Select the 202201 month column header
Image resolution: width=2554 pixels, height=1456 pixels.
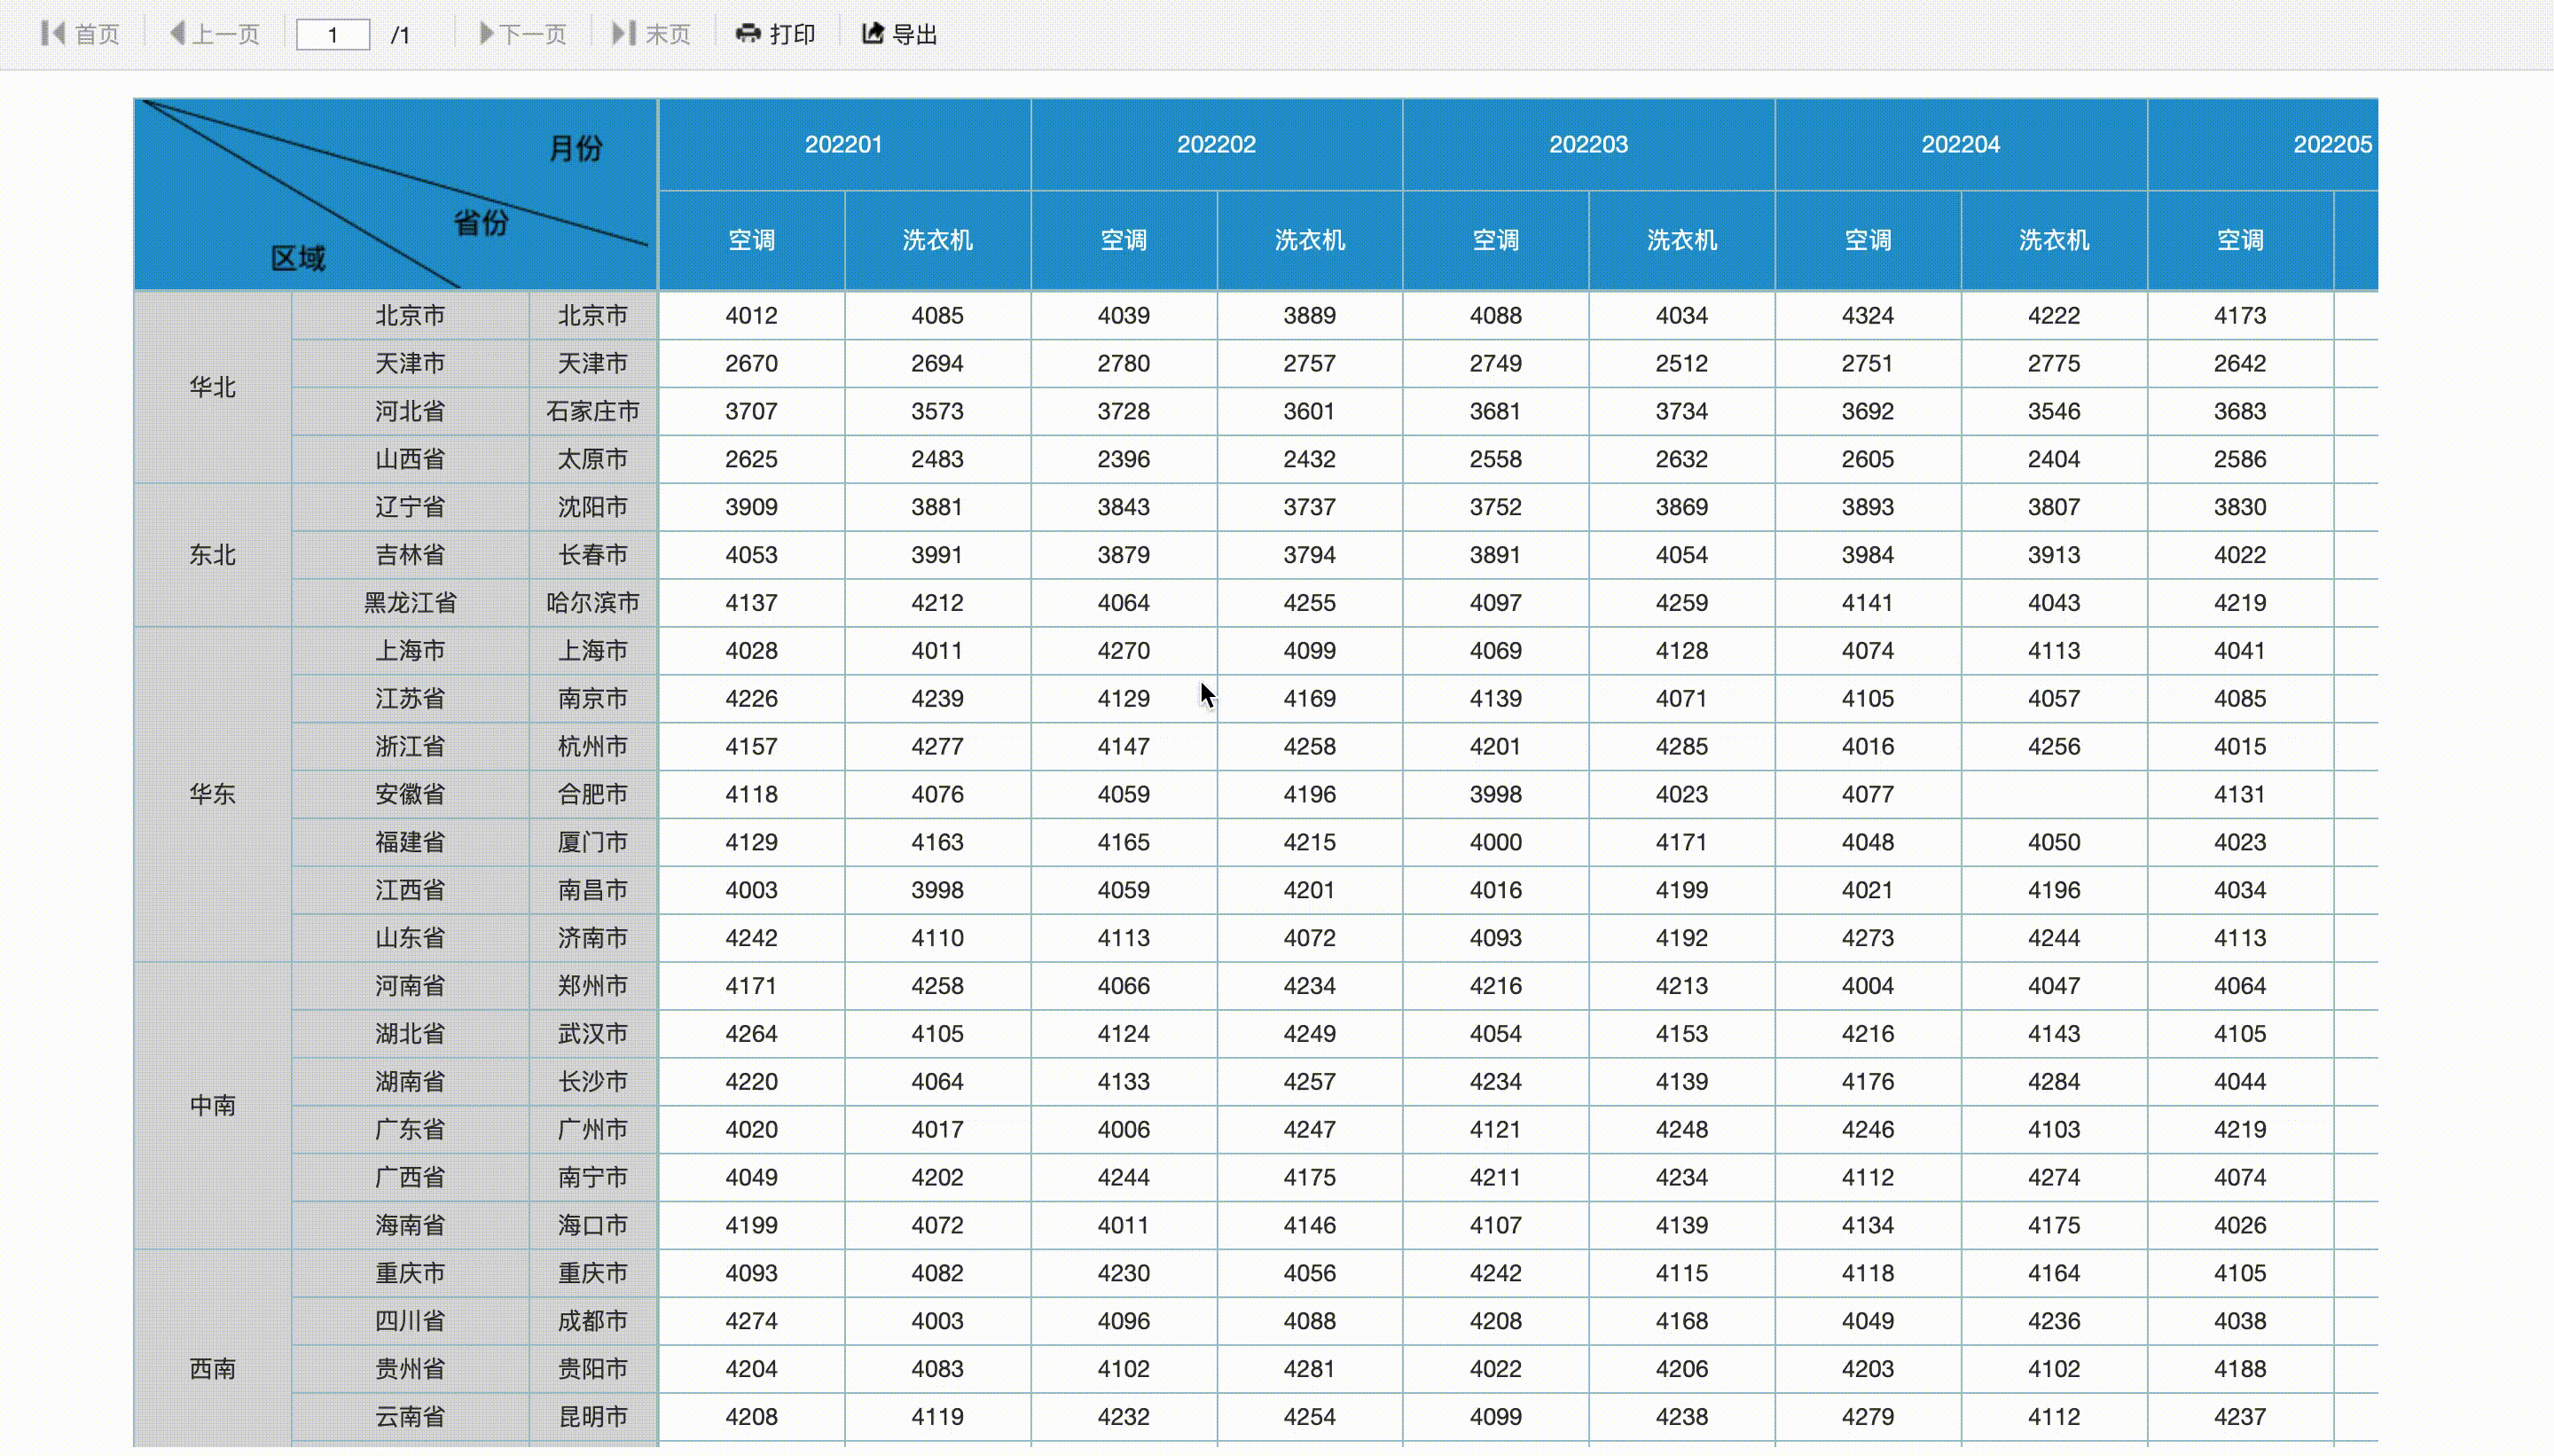click(x=843, y=144)
